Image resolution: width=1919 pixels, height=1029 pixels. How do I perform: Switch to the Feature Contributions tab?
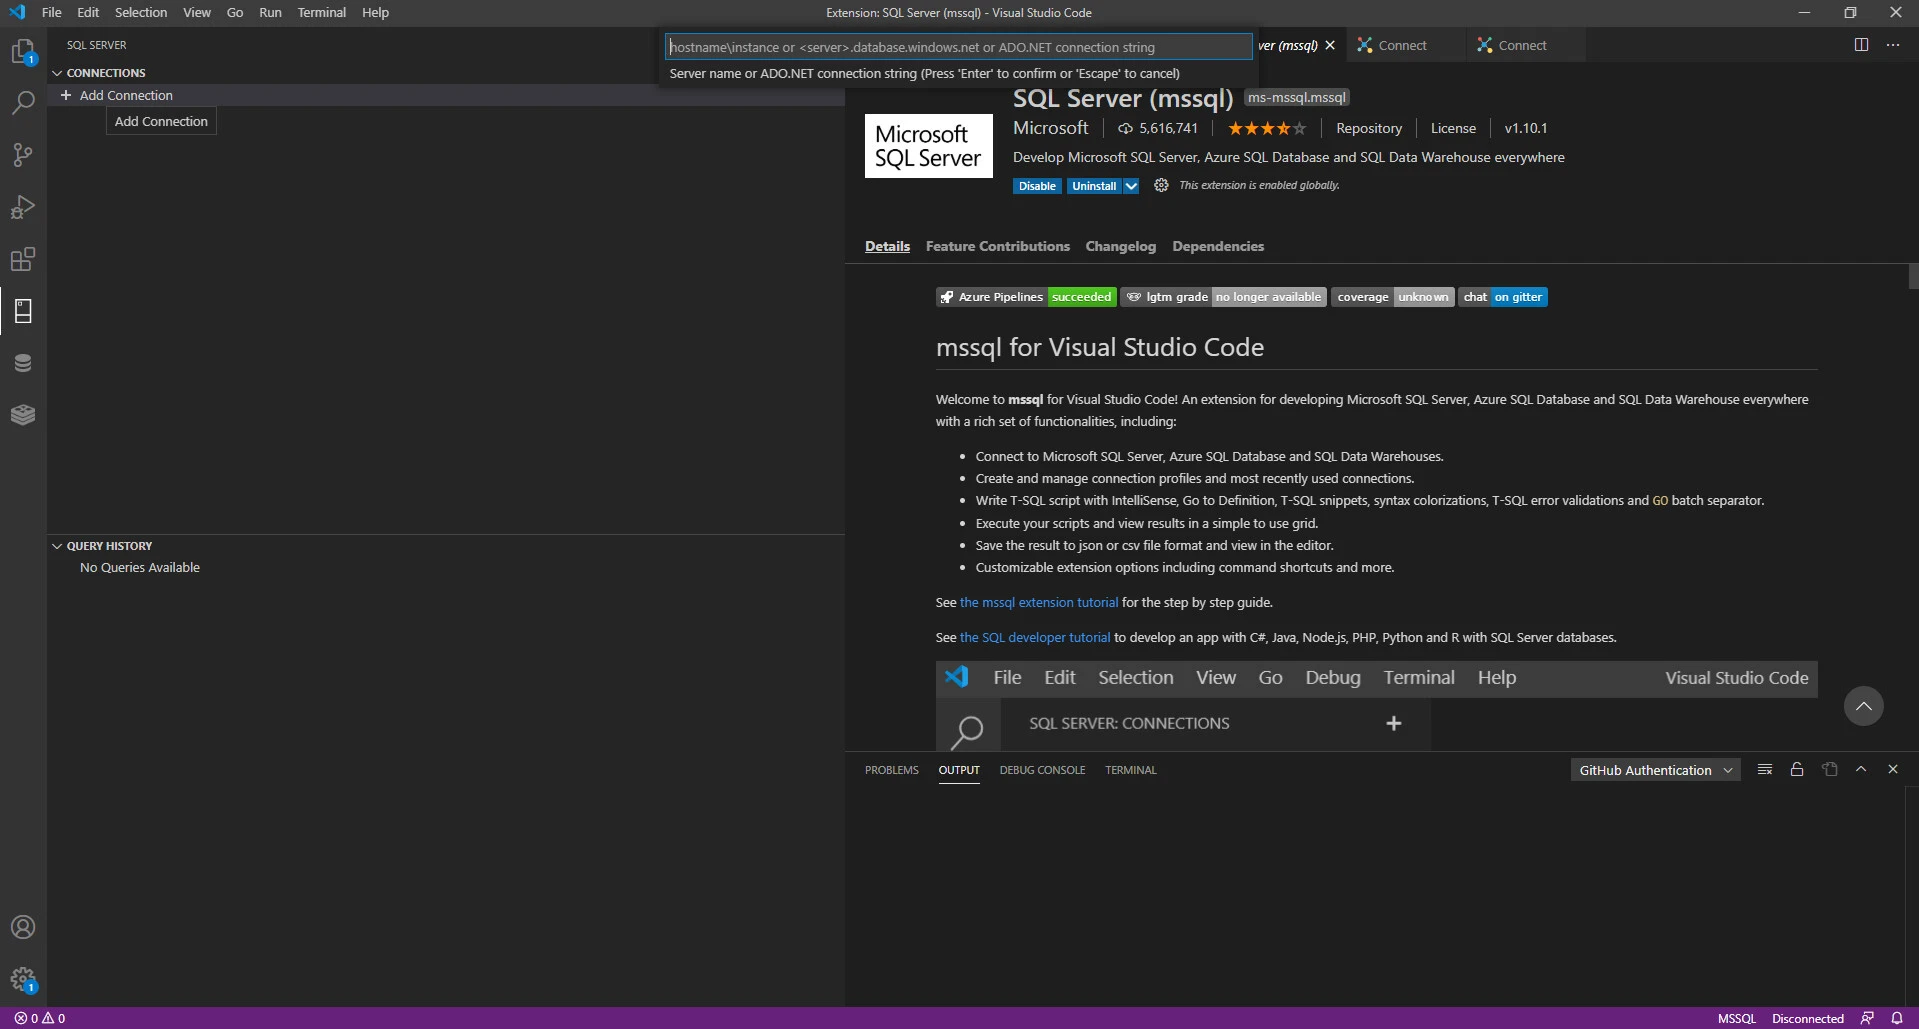click(997, 246)
